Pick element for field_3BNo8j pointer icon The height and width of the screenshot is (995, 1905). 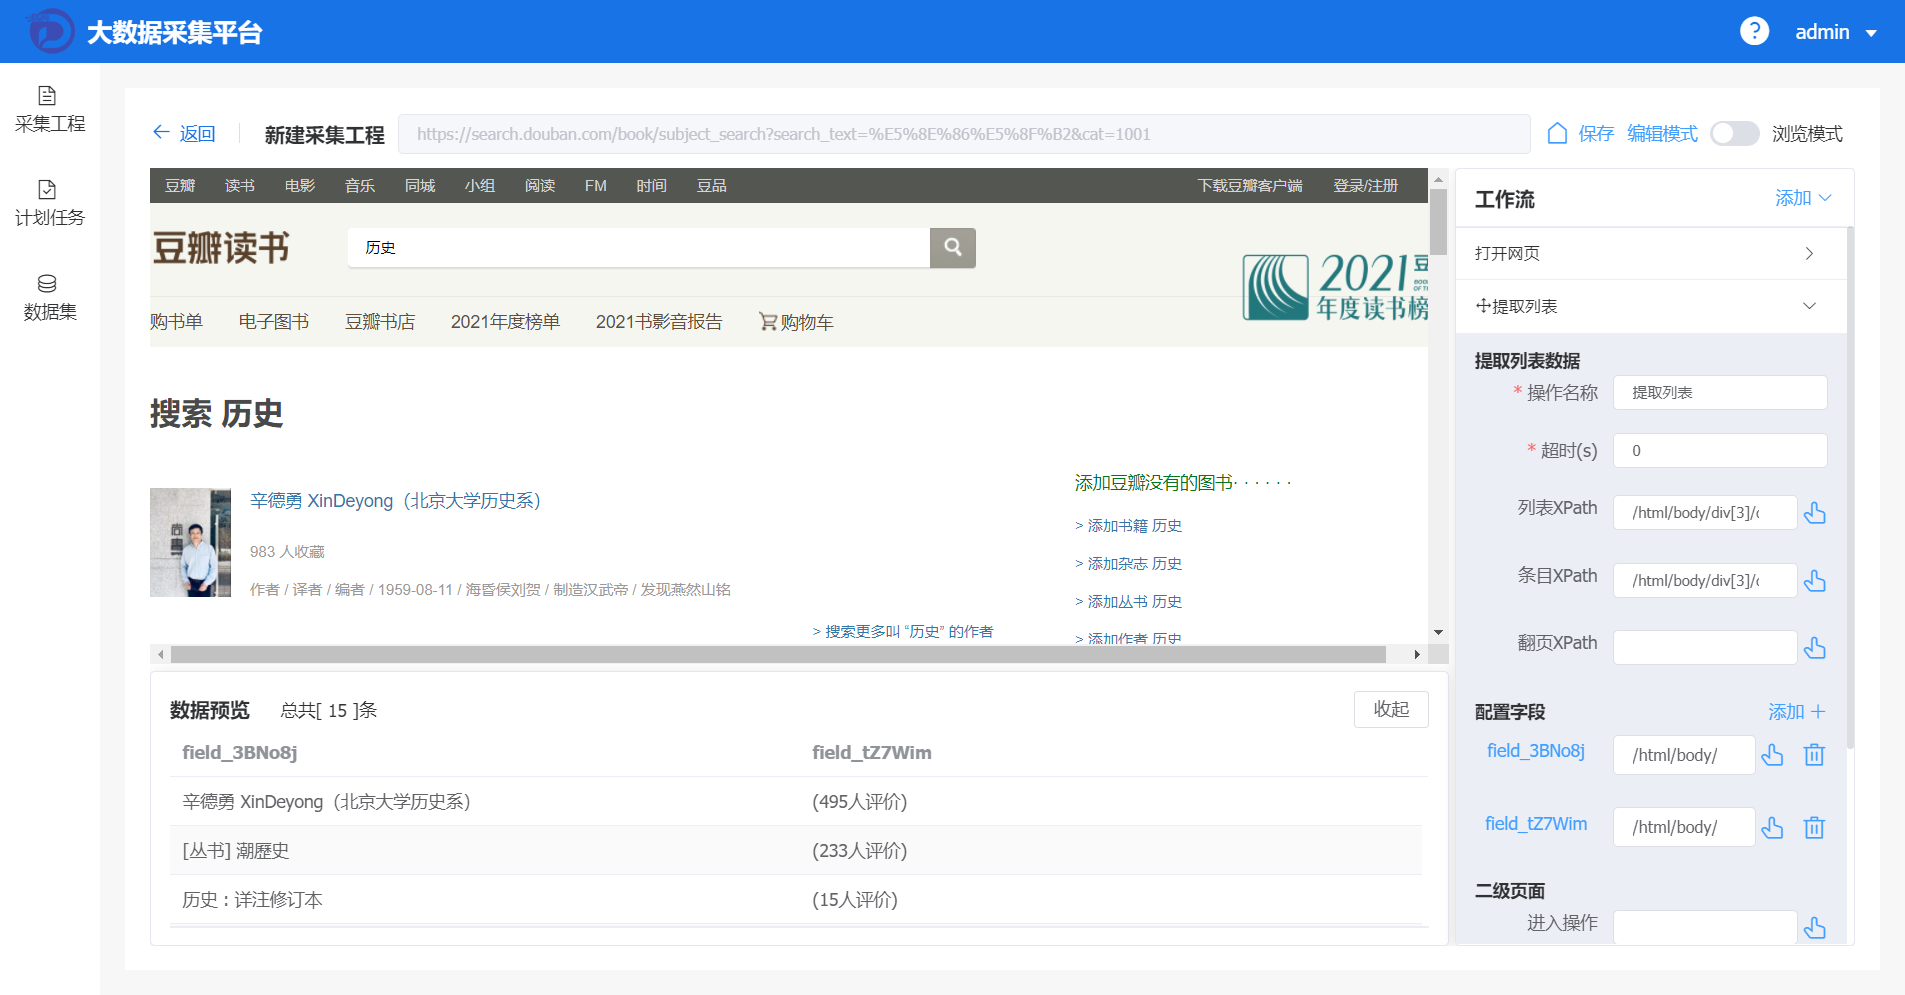click(x=1772, y=755)
